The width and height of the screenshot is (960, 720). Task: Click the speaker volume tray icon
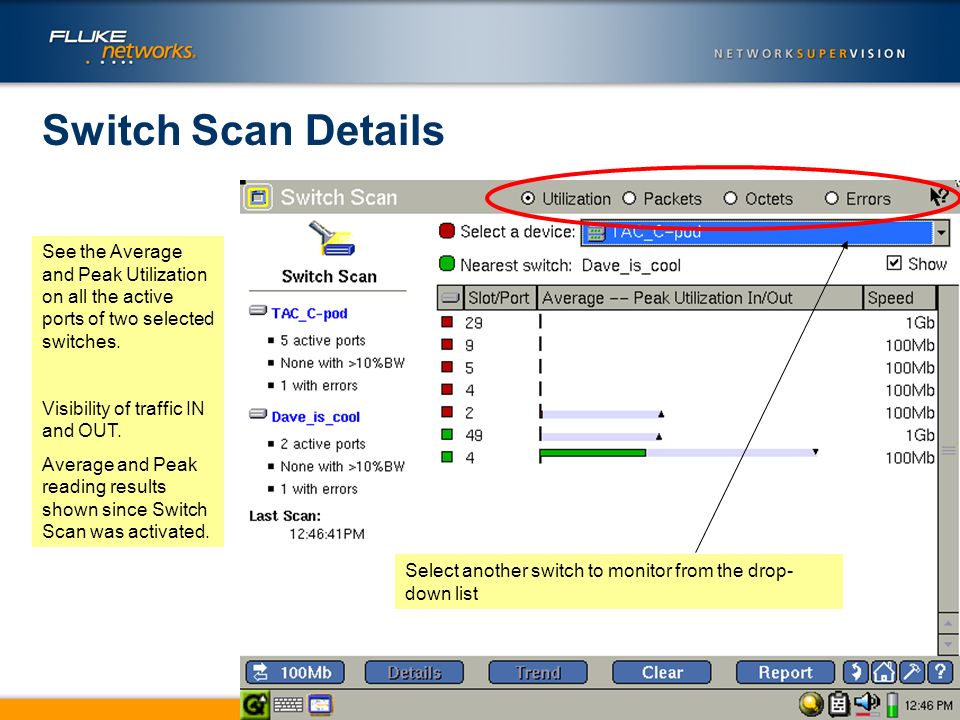pyautogui.click(x=866, y=704)
